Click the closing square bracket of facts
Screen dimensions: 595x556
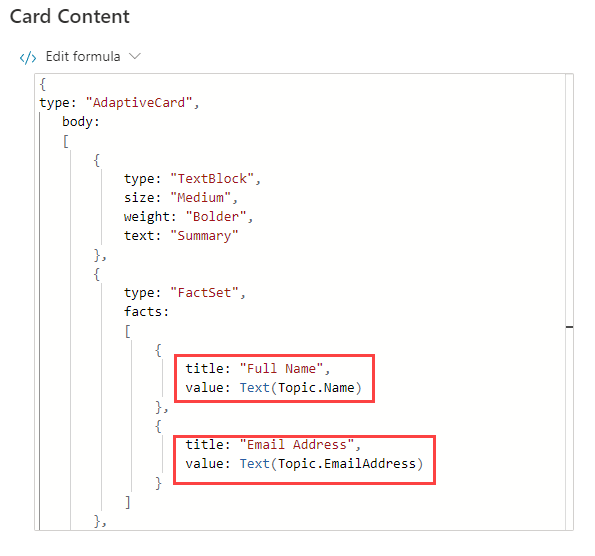(x=128, y=502)
